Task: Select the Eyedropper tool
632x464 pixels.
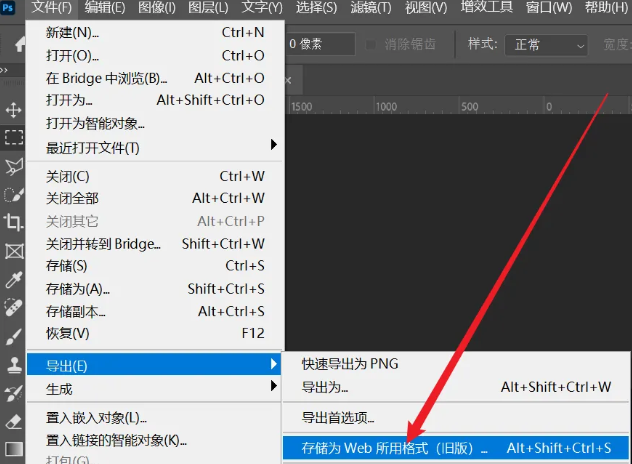Action: (x=14, y=280)
